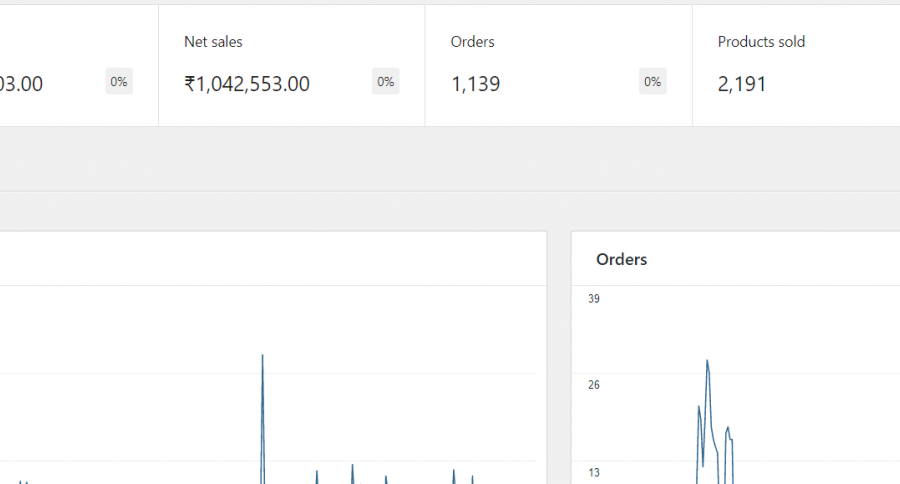Click the 0% badge in Net sales card
This screenshot has height=484, width=900.
point(385,82)
